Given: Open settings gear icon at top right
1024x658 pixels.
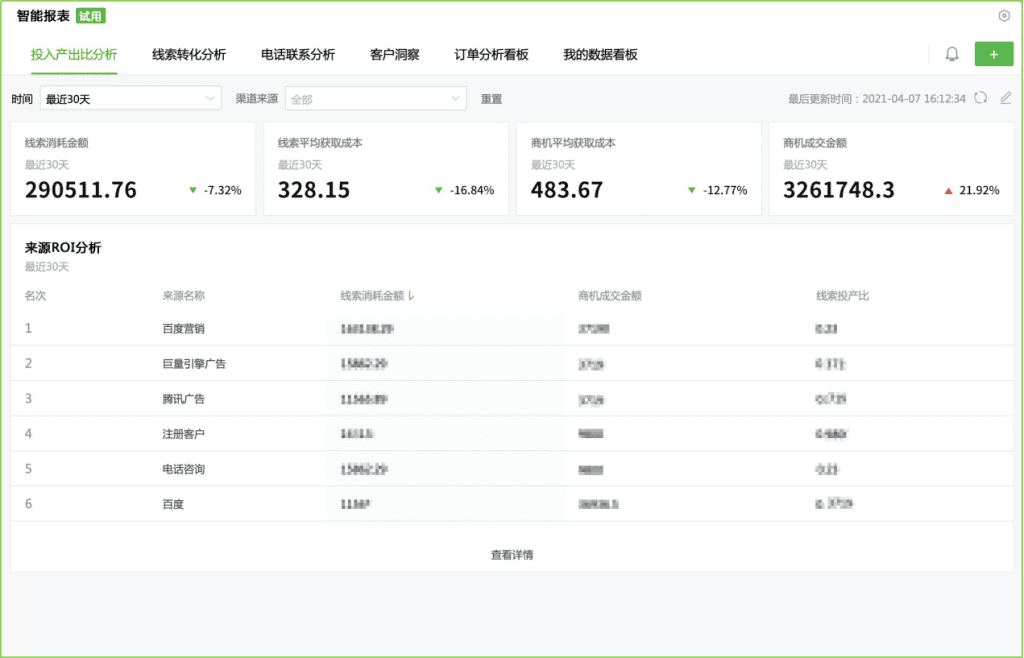Looking at the screenshot, I should pyautogui.click(x=1004, y=16).
